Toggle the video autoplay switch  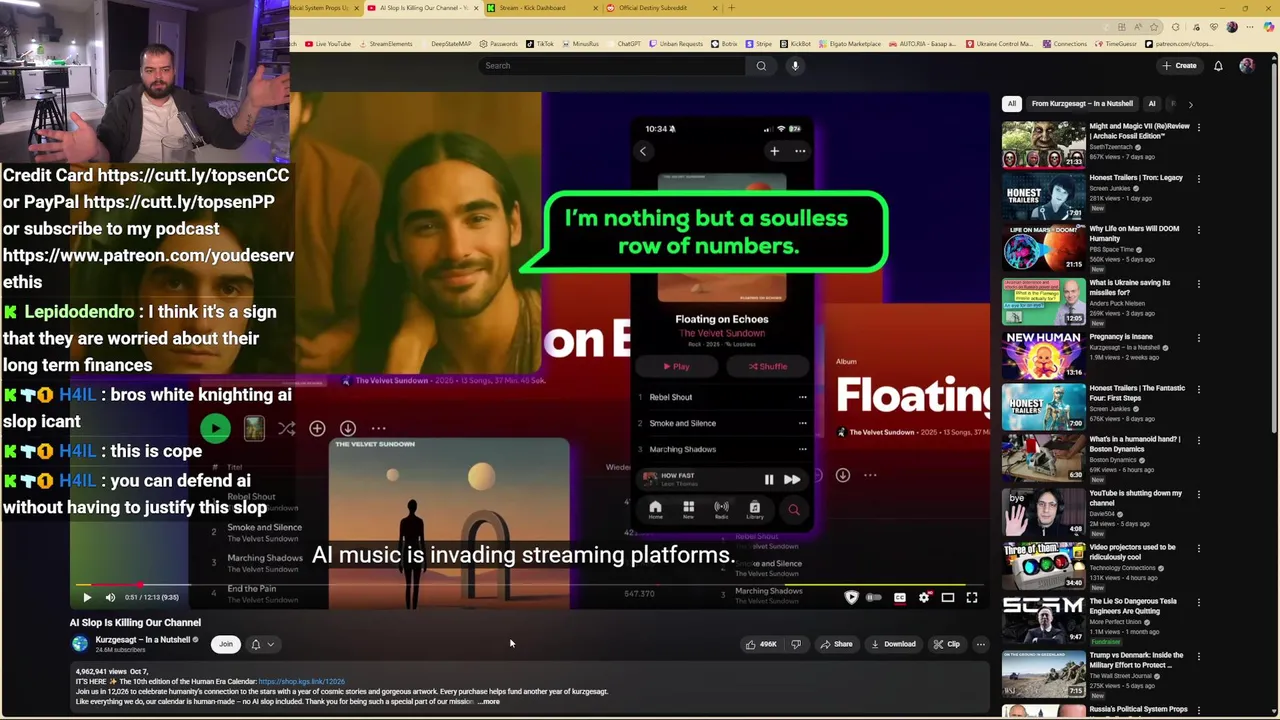pyautogui.click(x=874, y=597)
